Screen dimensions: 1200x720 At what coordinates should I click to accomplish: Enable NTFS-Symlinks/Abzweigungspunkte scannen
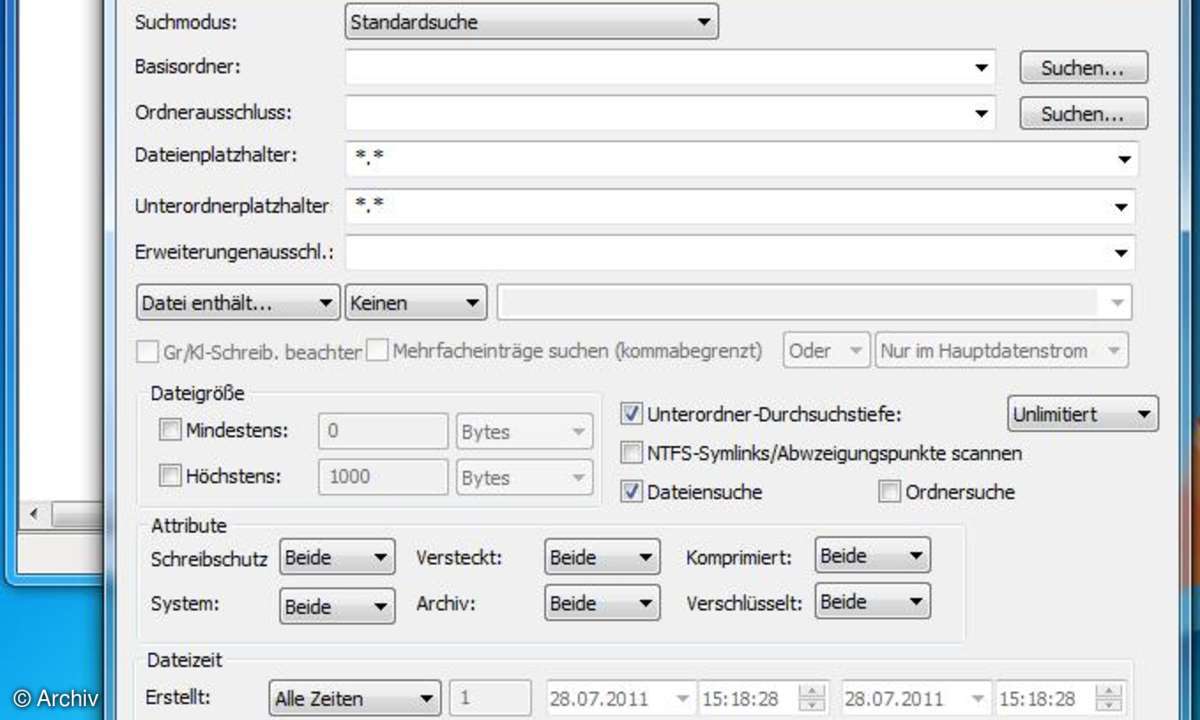tap(631, 453)
